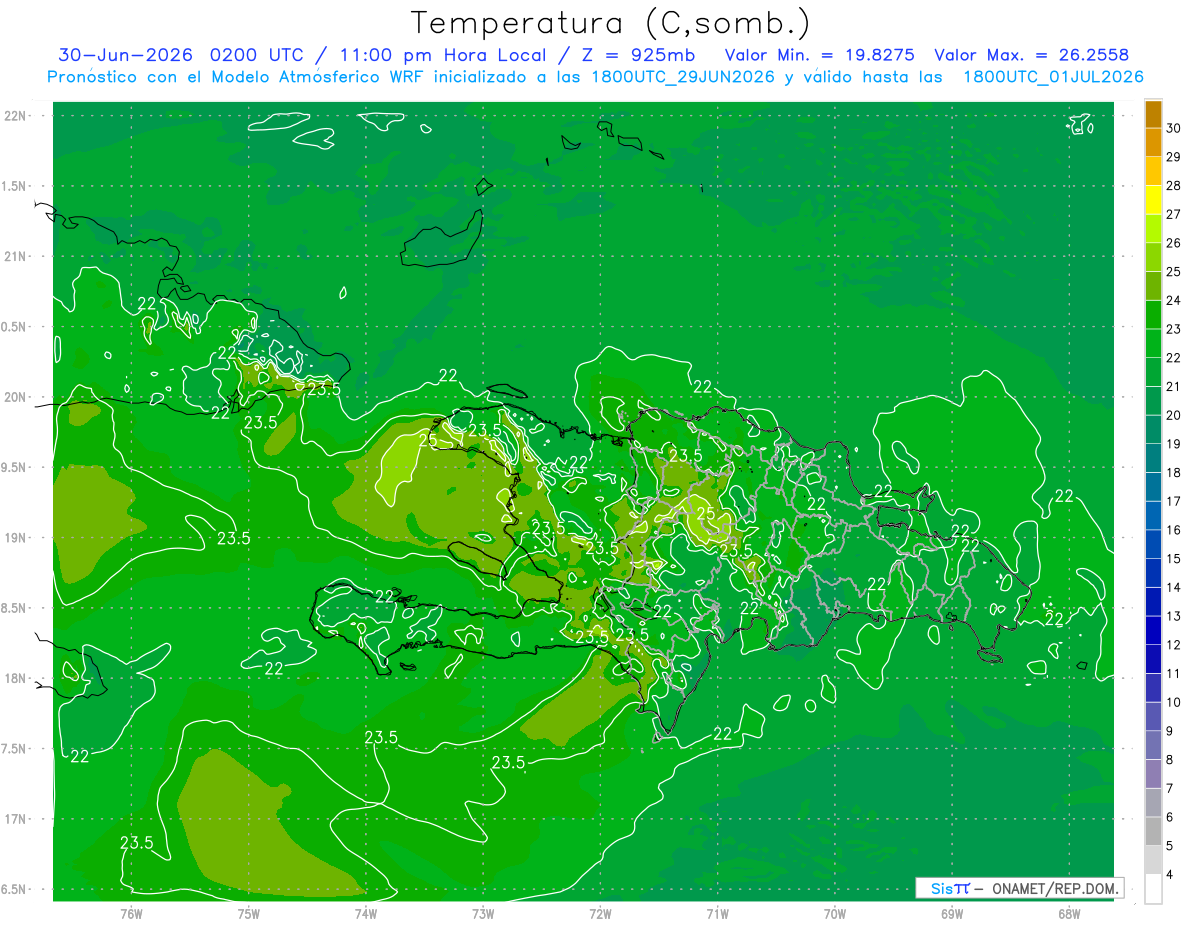Select the "1800UTC_01JUL2026" valid-until time

tap(1053, 77)
